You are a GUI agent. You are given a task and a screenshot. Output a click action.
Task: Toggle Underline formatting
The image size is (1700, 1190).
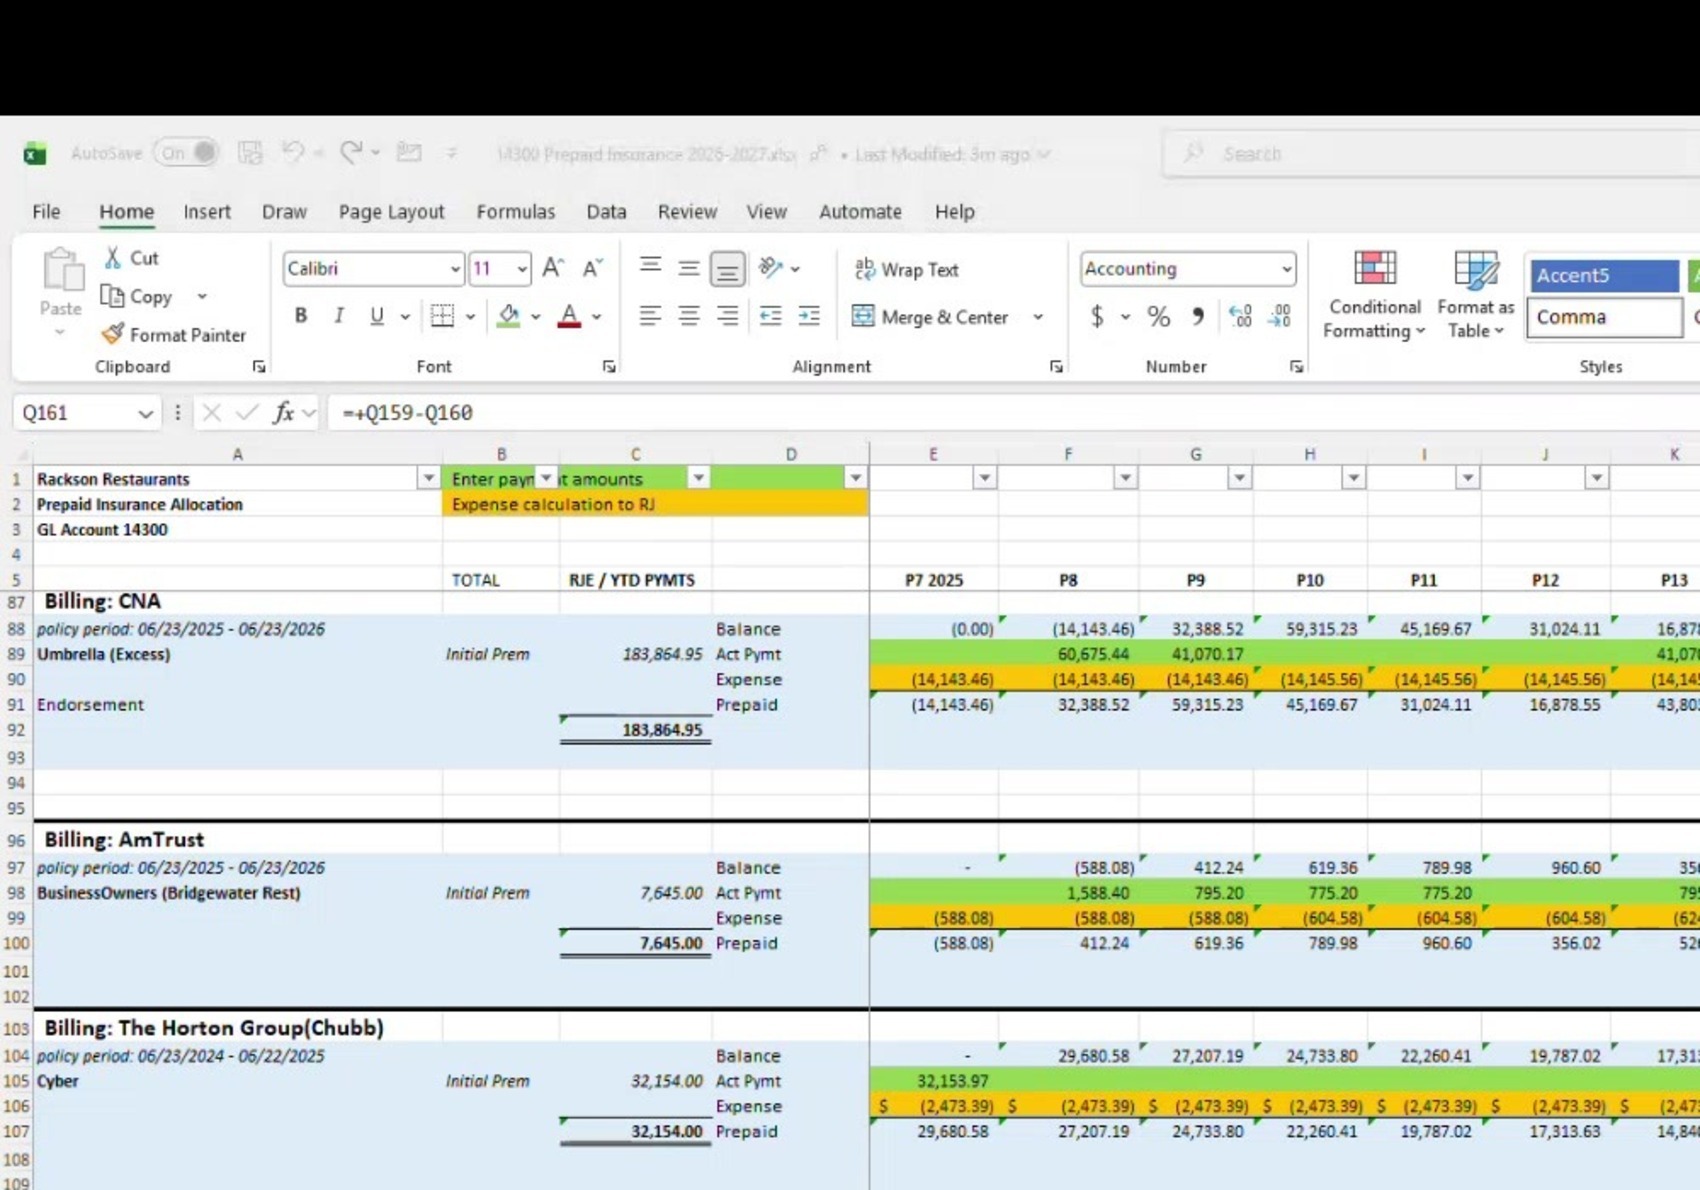pyautogui.click(x=377, y=316)
